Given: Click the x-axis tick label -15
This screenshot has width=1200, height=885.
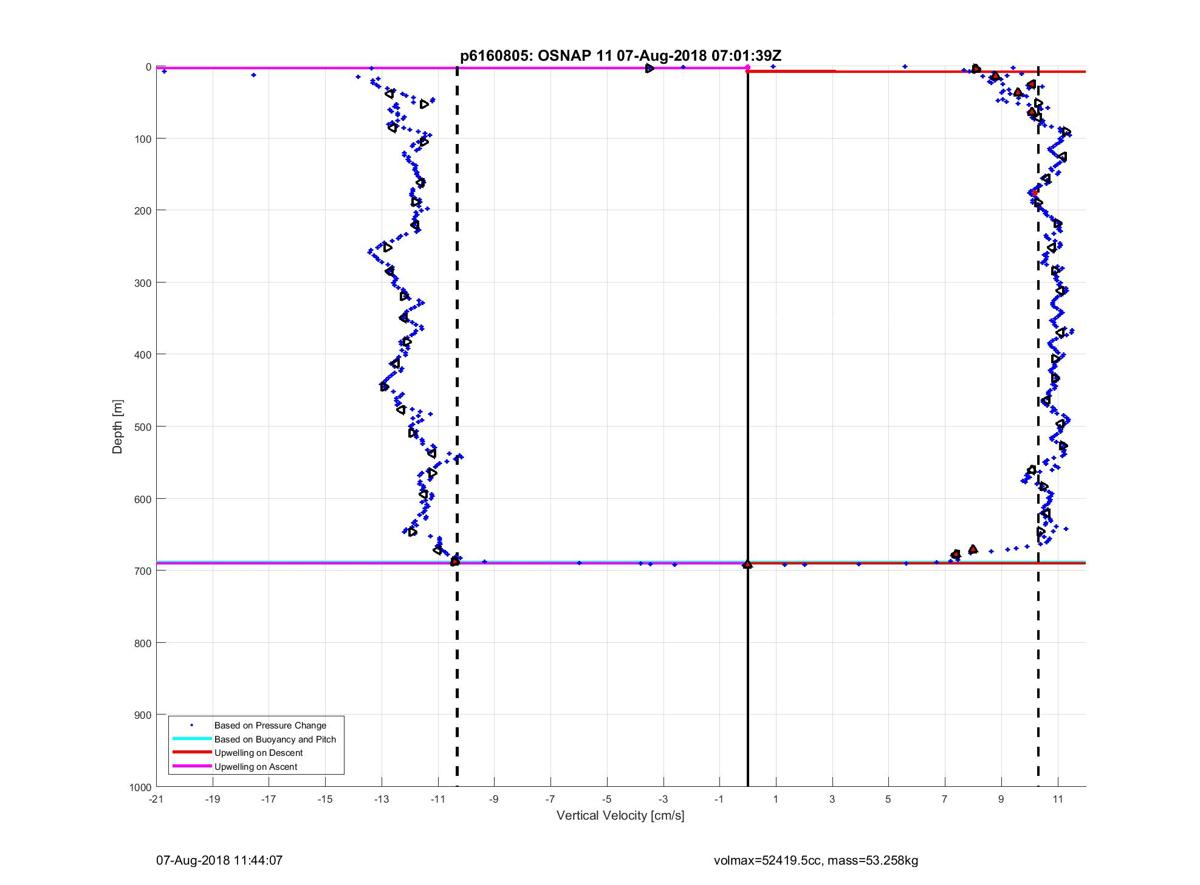Looking at the screenshot, I should tap(325, 800).
